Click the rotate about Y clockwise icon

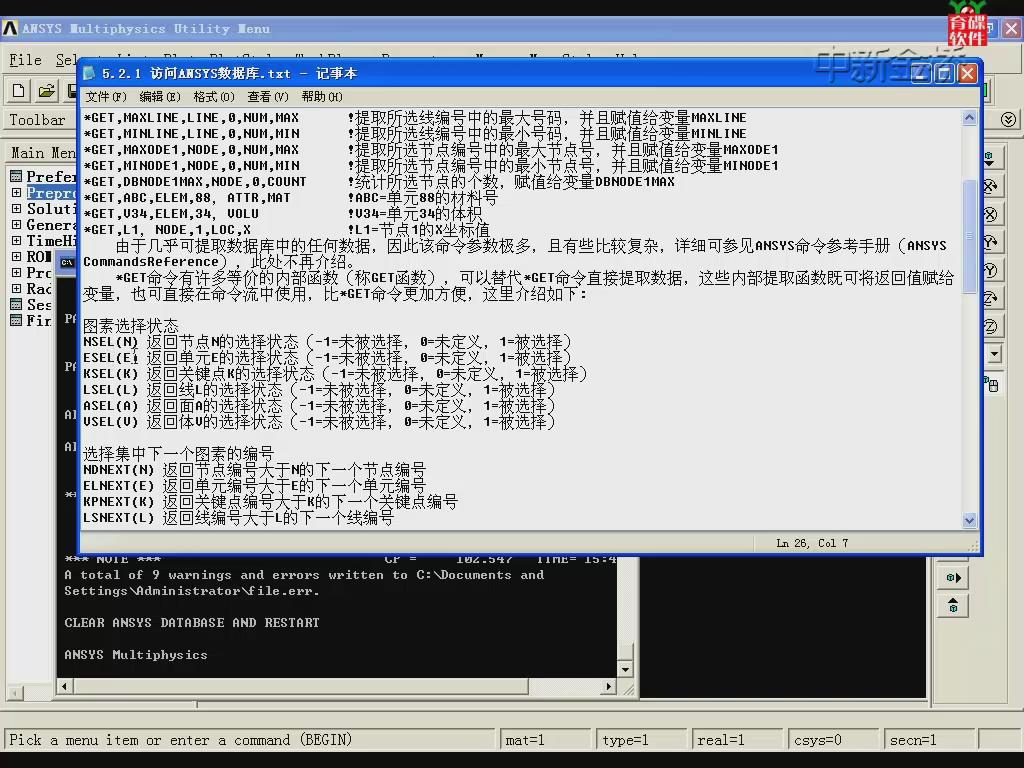coord(991,242)
